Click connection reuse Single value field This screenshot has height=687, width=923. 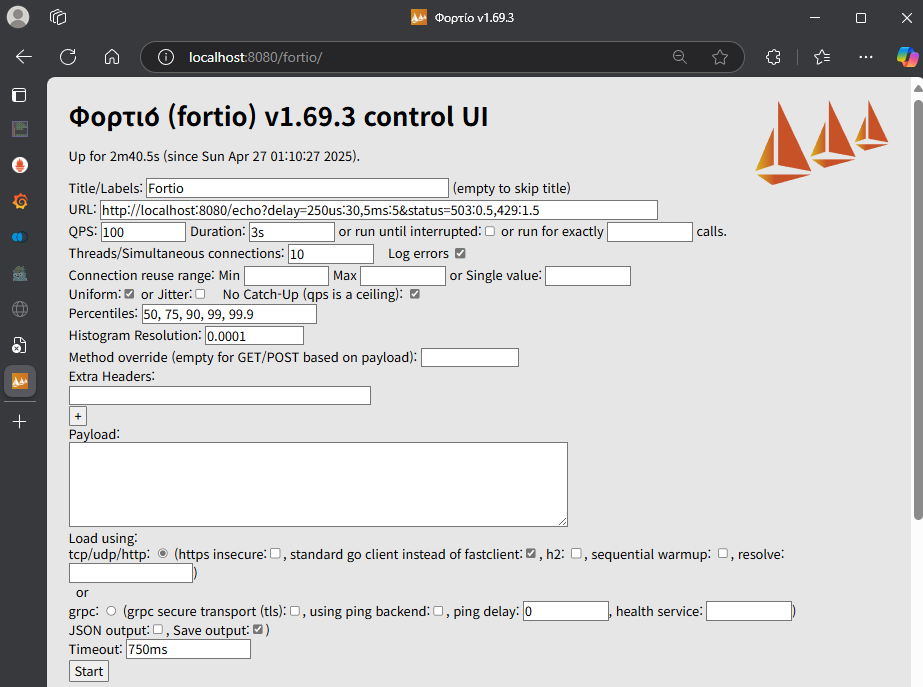(x=588, y=276)
